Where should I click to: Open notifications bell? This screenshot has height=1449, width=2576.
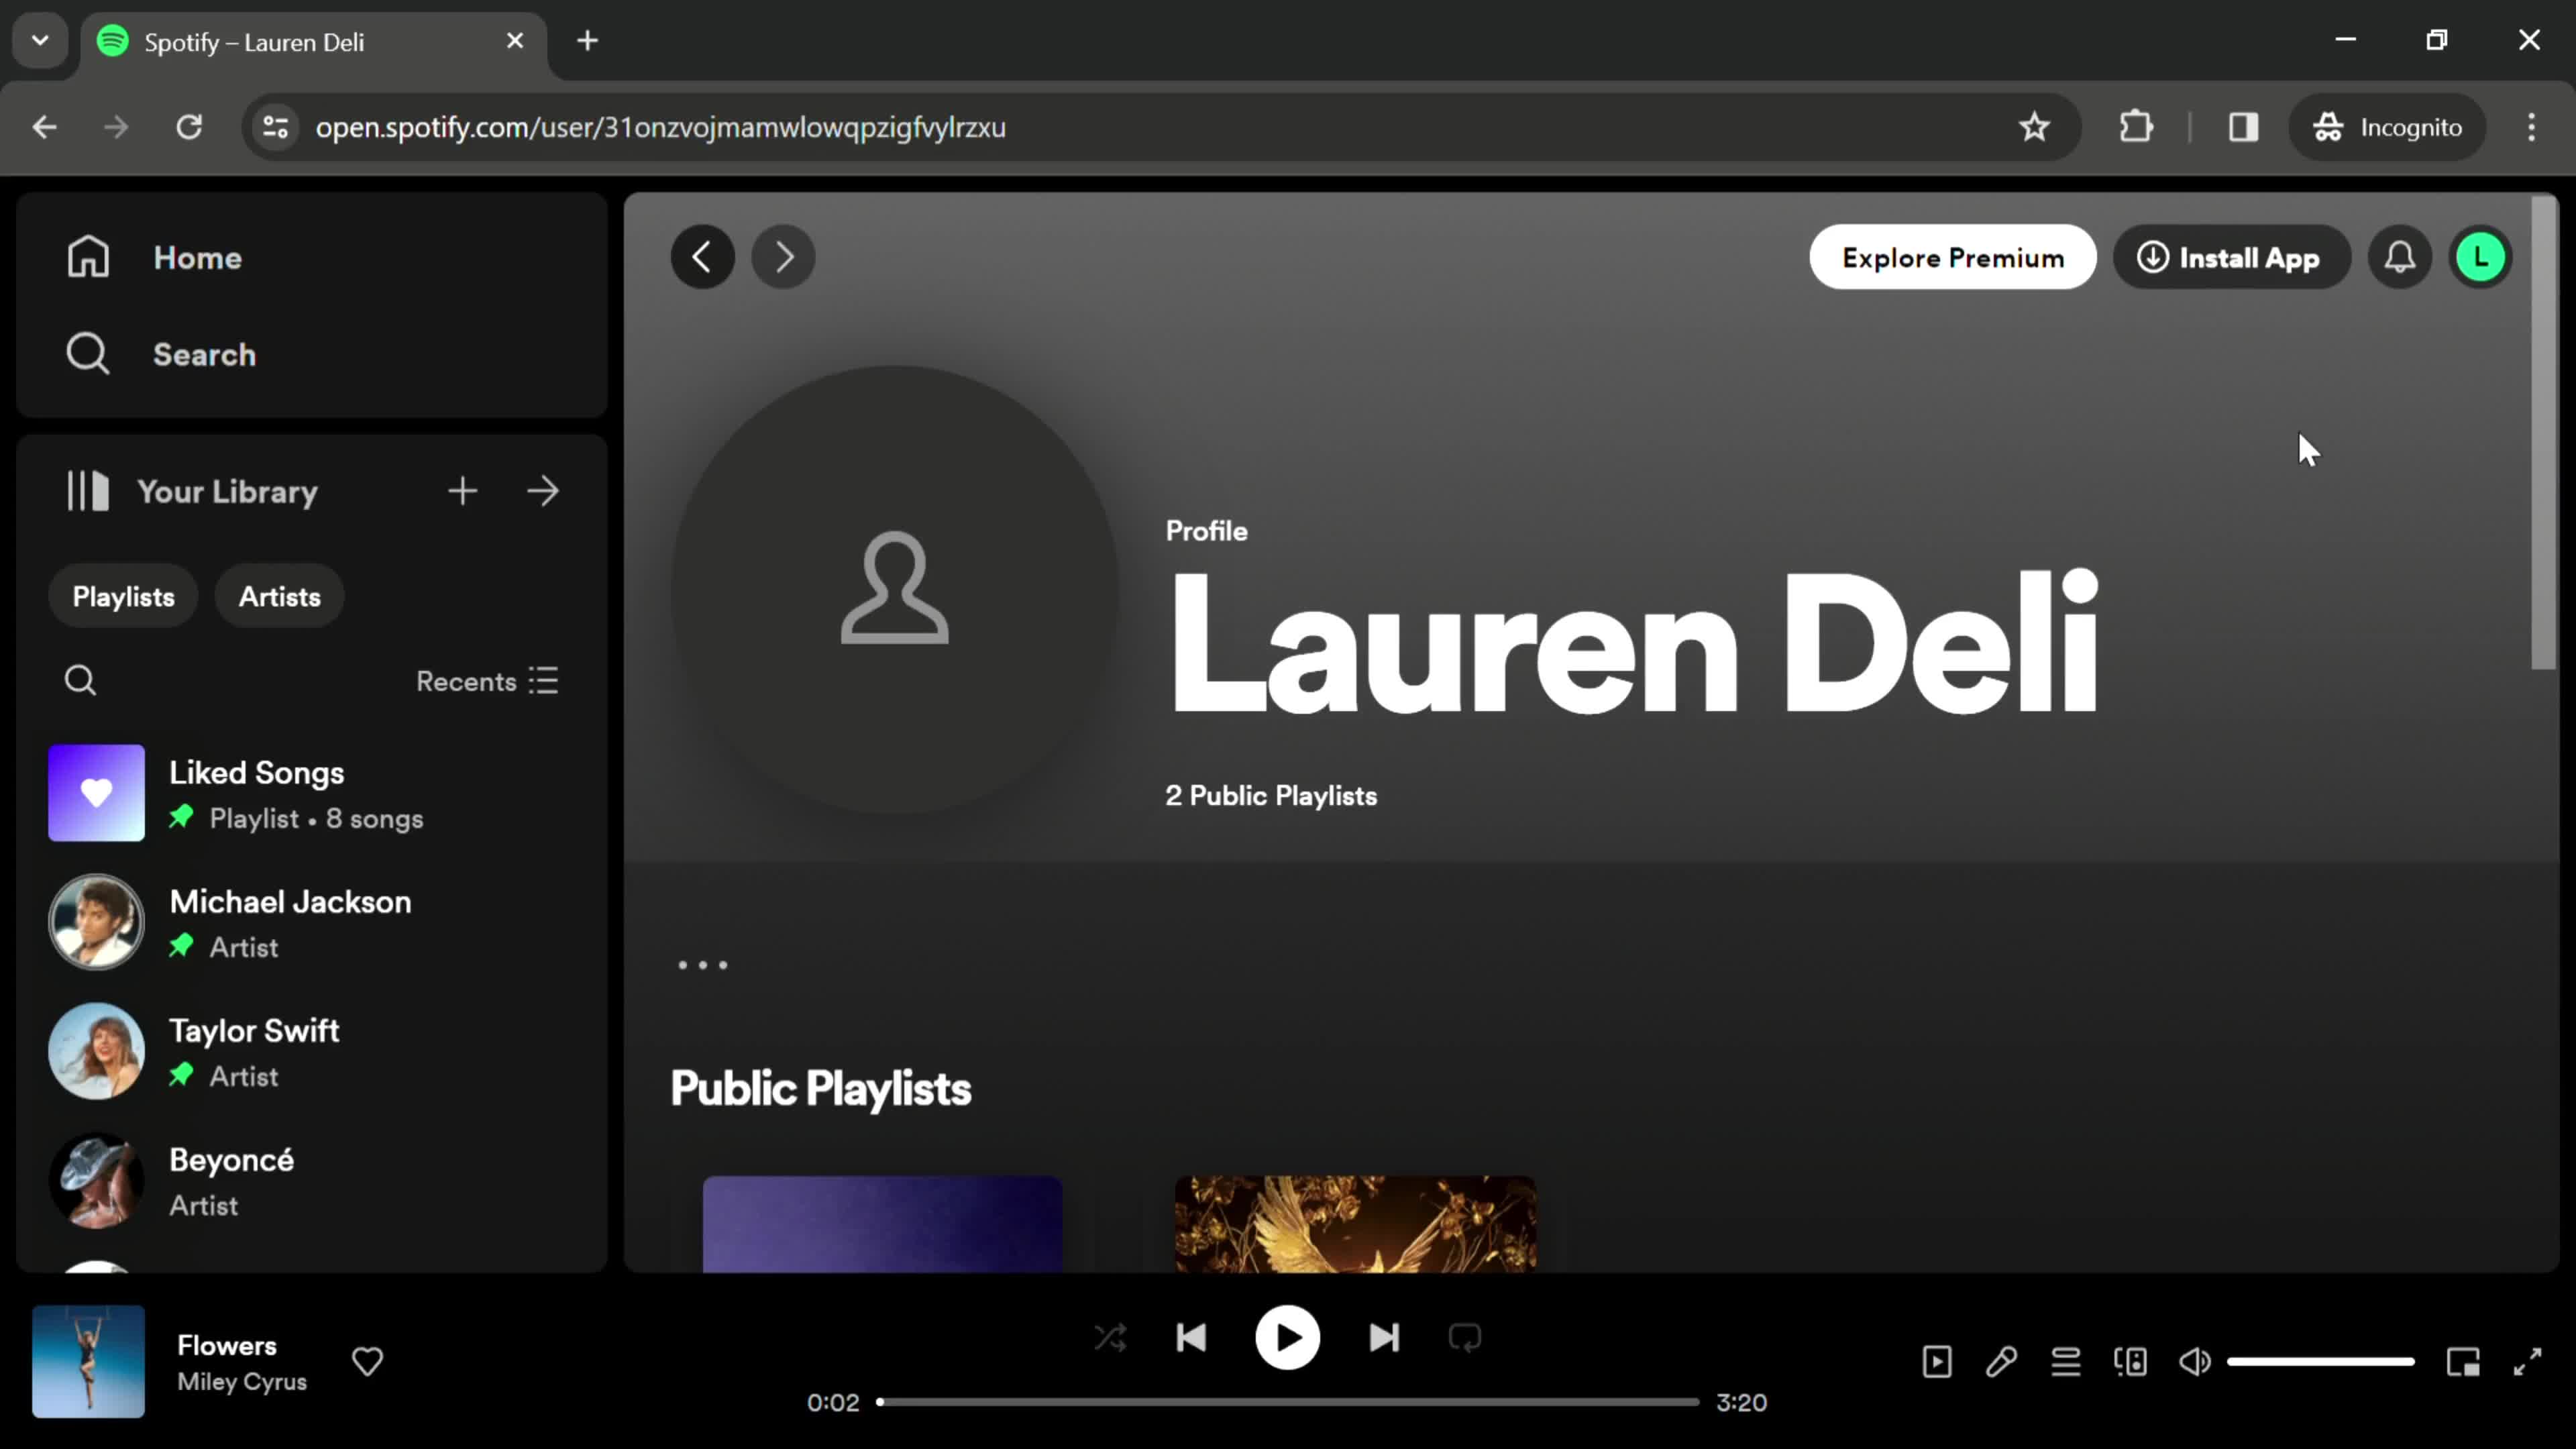point(2400,257)
